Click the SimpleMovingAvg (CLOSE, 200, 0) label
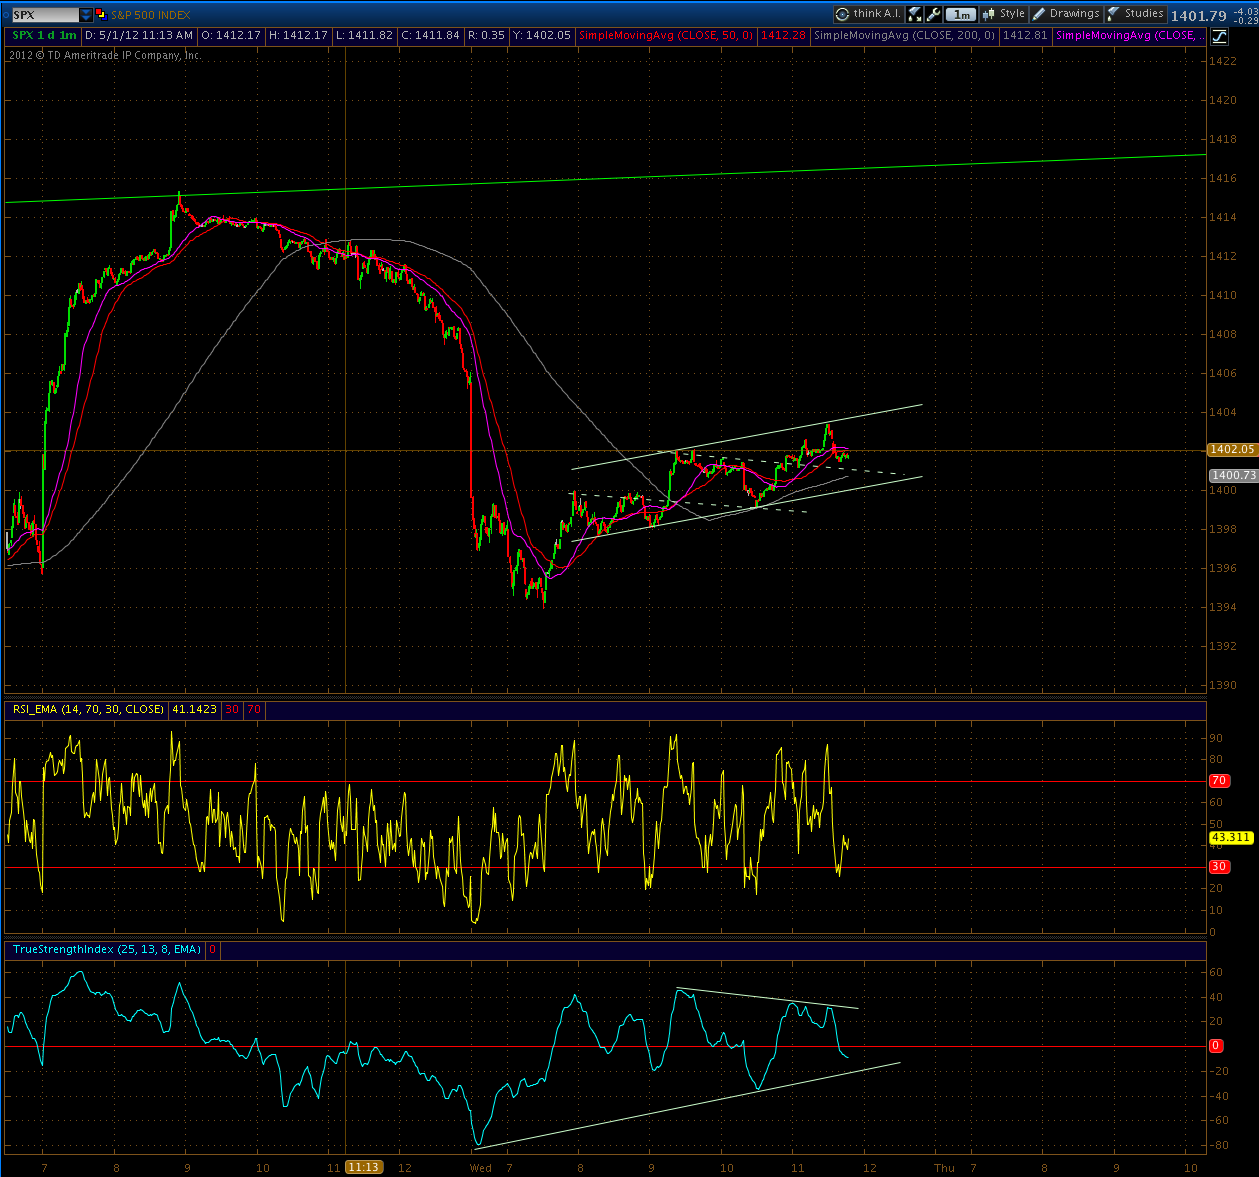 pyautogui.click(x=905, y=35)
